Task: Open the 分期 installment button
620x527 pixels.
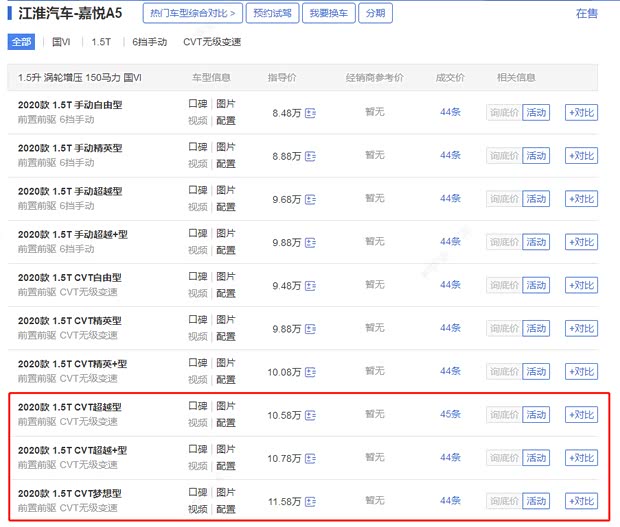Action: point(375,13)
